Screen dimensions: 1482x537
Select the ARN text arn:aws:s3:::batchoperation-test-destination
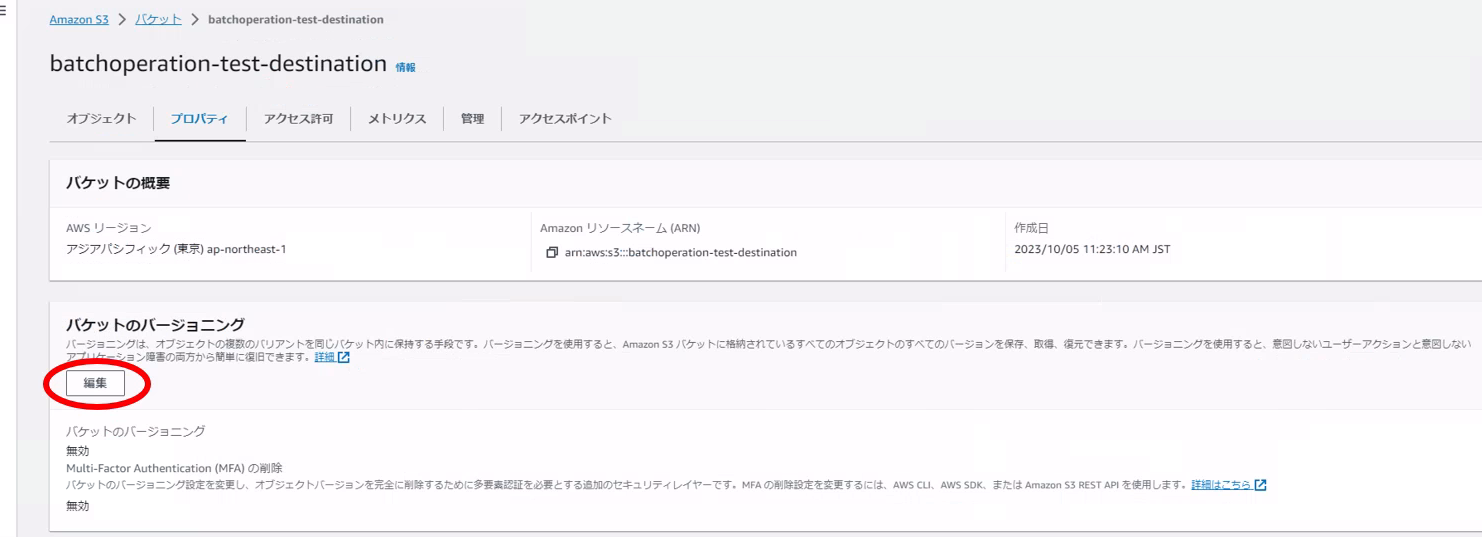pyautogui.click(x=681, y=252)
